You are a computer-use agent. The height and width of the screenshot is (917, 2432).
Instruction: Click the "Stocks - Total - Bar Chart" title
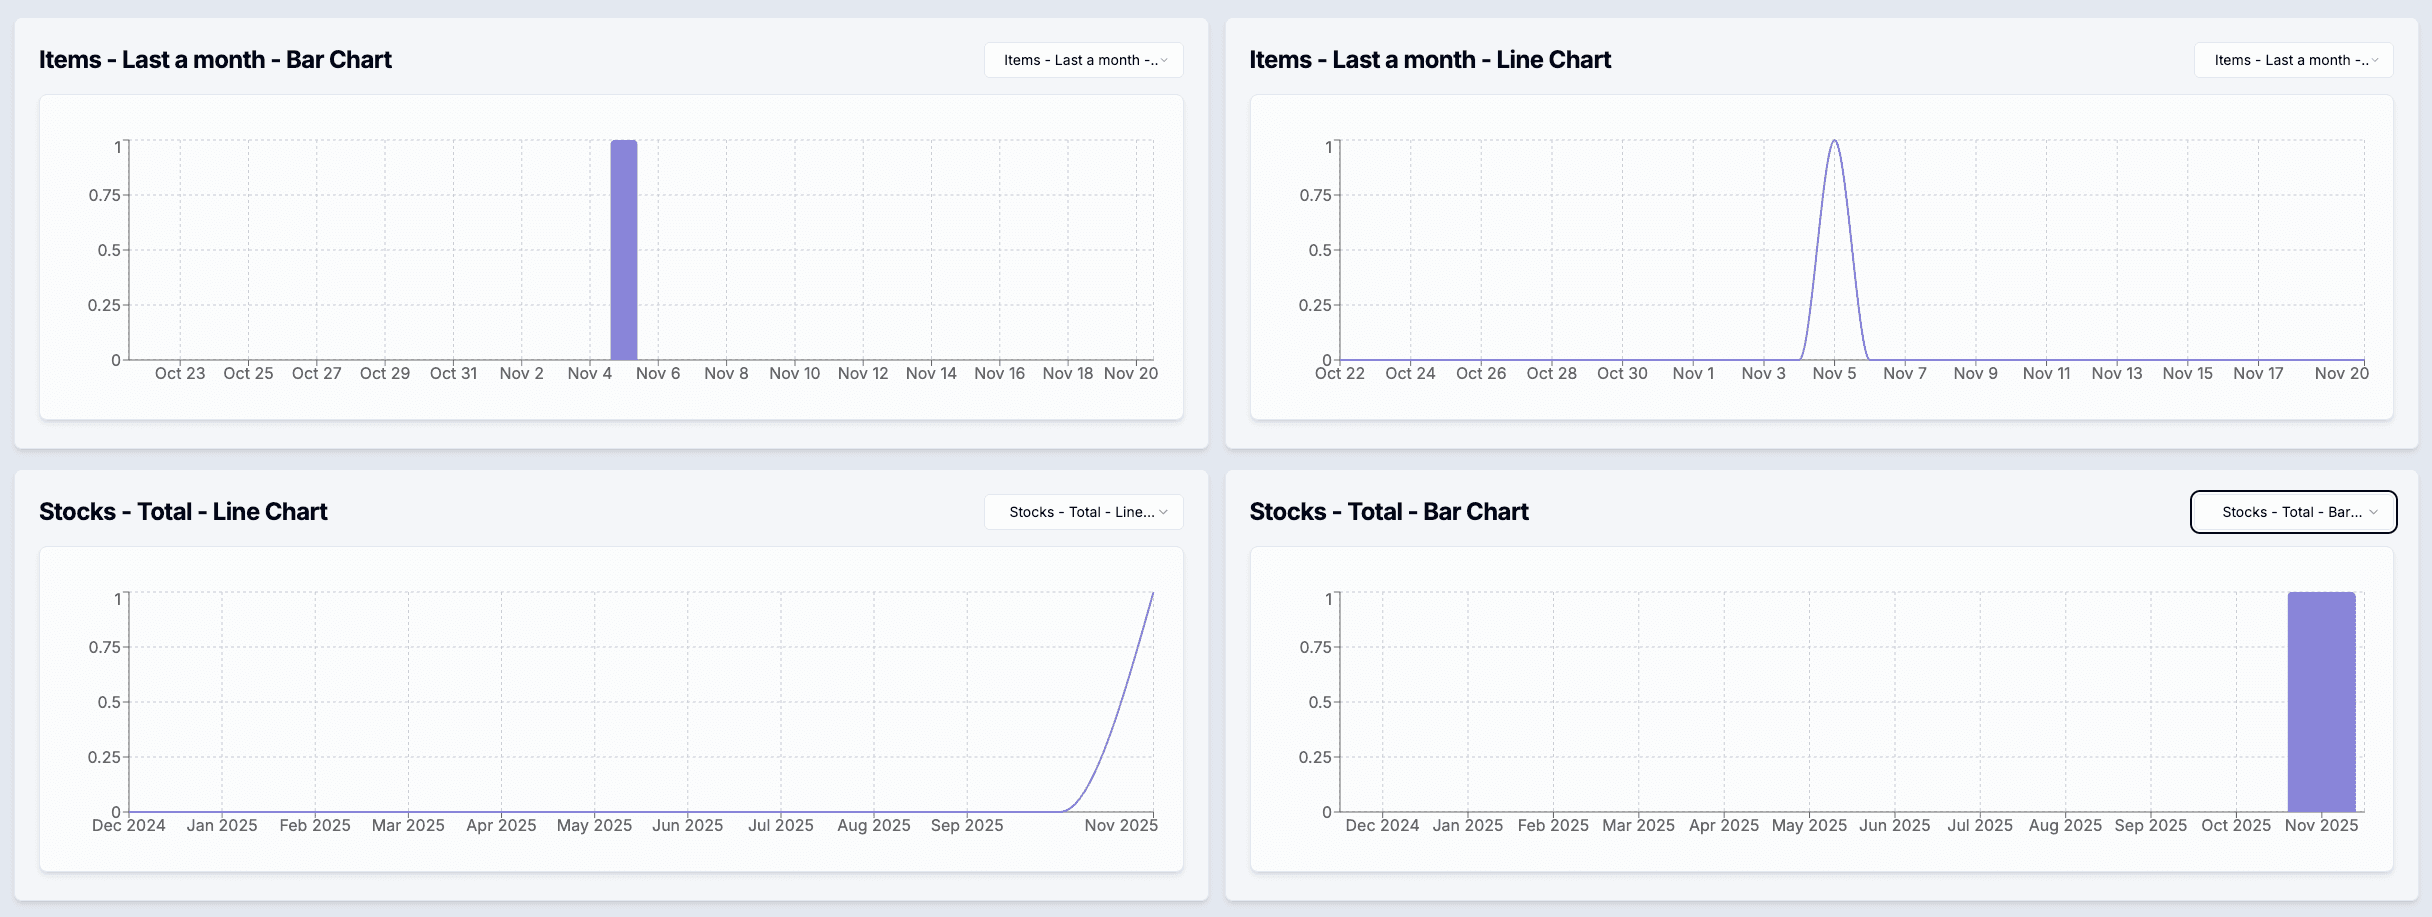(1389, 511)
